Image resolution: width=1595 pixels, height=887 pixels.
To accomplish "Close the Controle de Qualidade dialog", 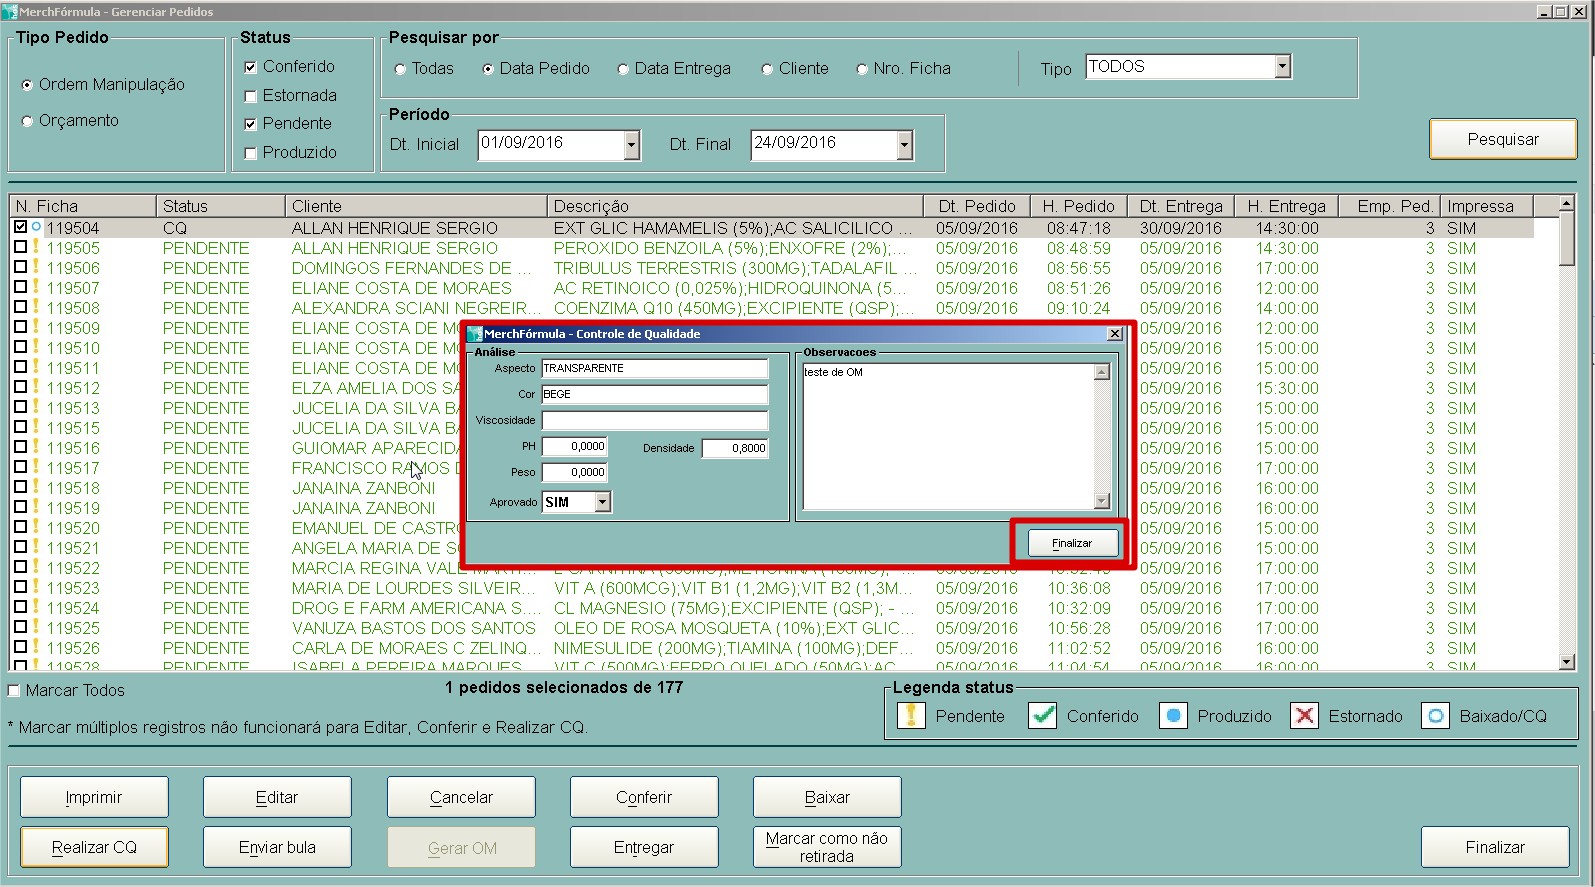I will [x=1115, y=334].
